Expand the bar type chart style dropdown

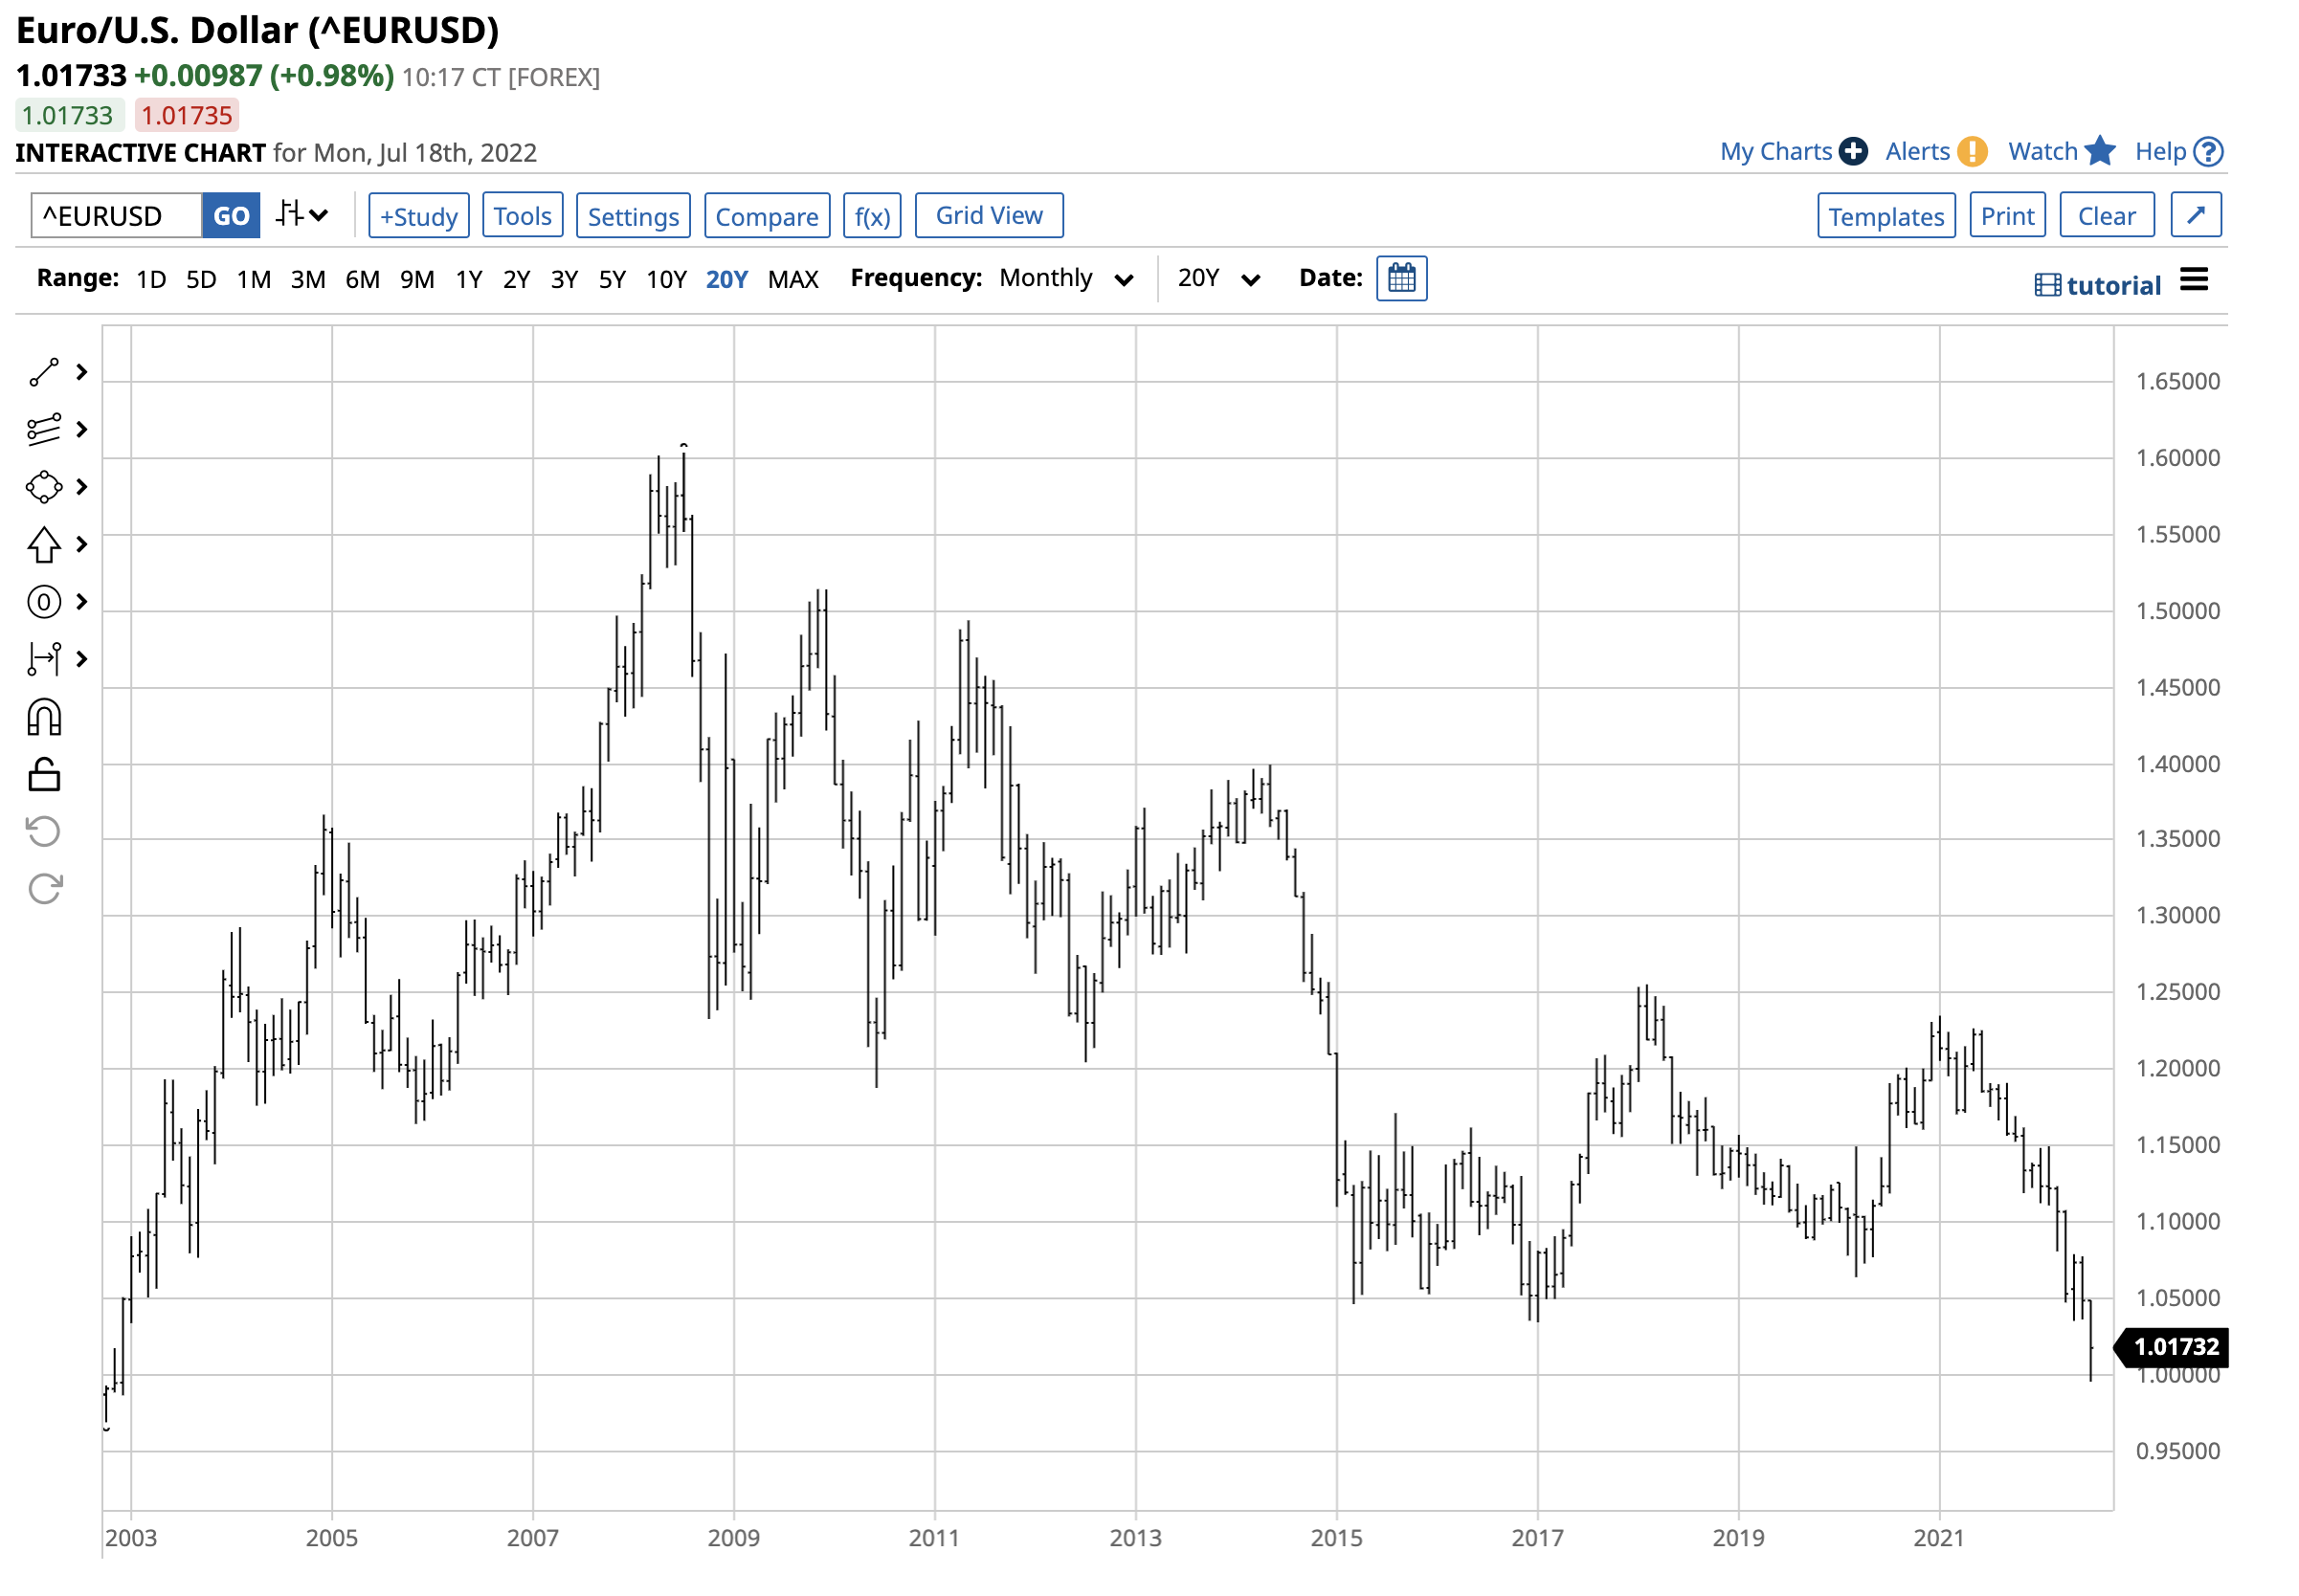tap(302, 215)
